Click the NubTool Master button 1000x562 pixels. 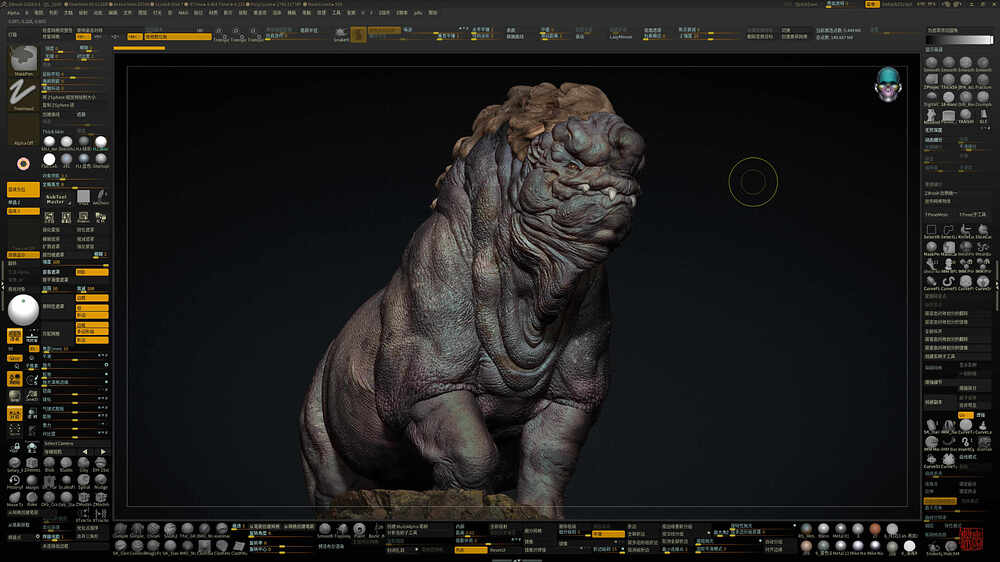pyautogui.click(x=57, y=199)
